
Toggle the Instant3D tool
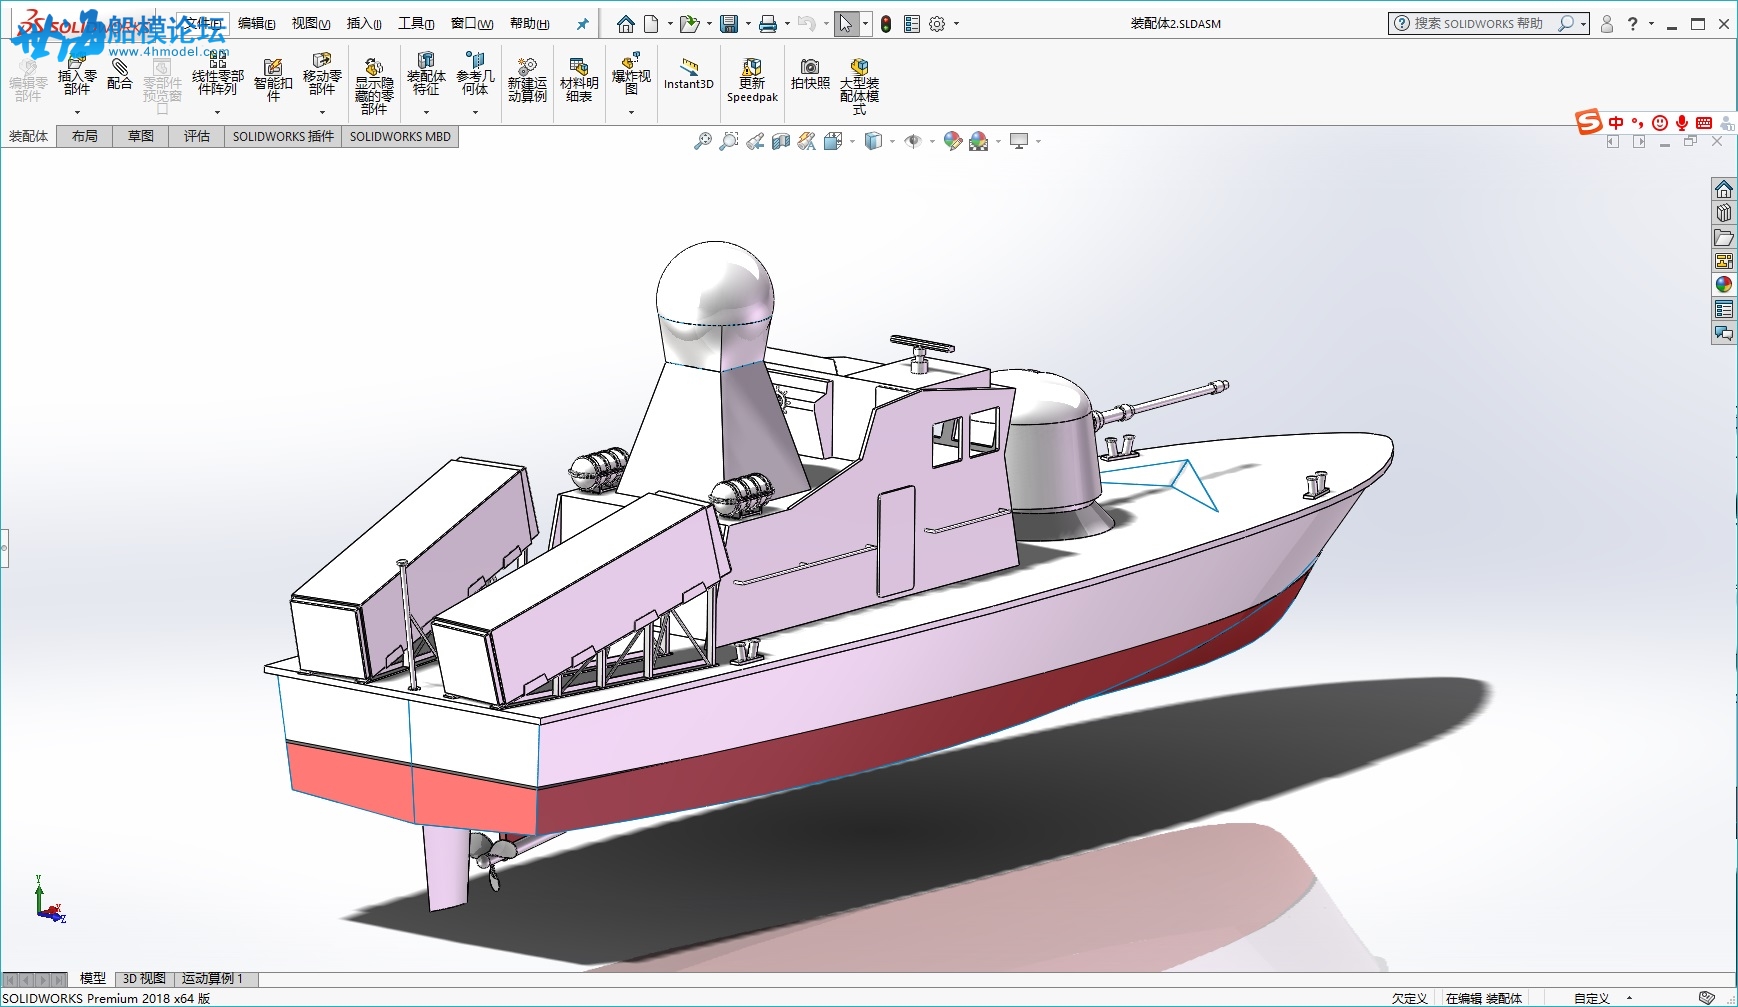689,75
